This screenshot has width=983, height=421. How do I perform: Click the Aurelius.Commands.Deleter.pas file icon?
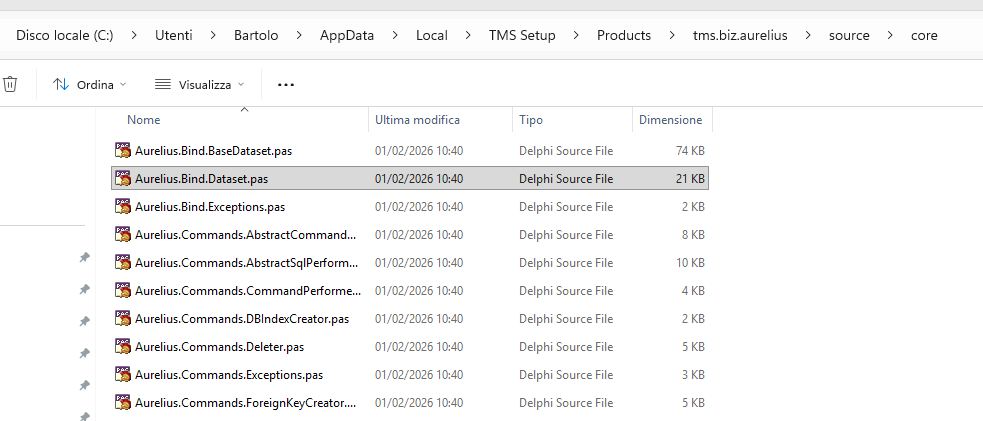[x=123, y=347]
